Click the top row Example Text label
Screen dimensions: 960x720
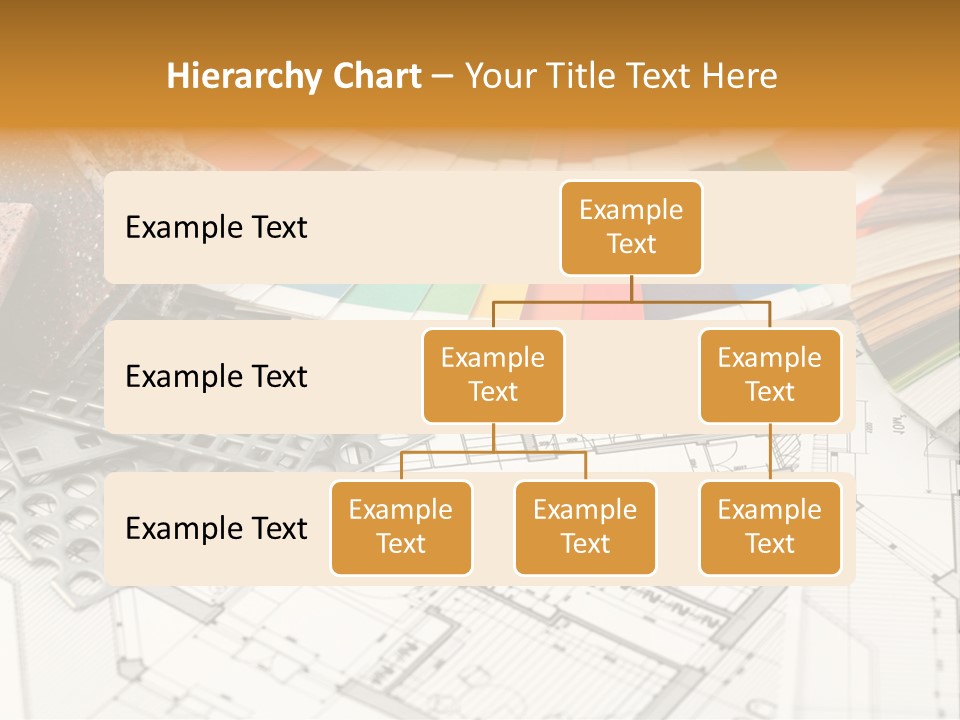click(x=215, y=228)
